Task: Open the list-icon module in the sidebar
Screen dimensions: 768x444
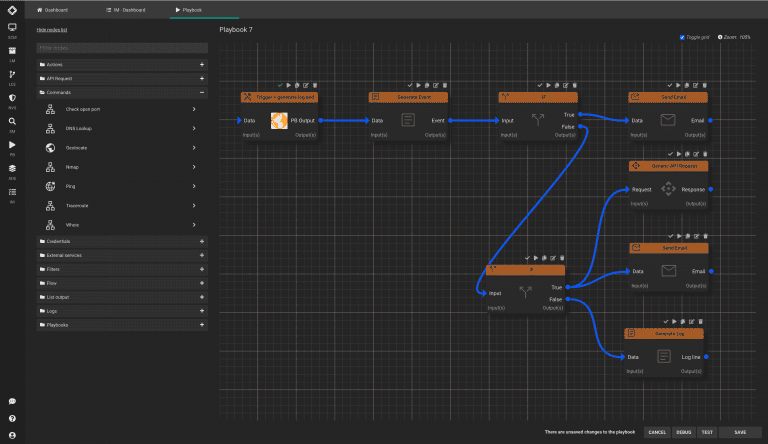Action: click(12, 192)
